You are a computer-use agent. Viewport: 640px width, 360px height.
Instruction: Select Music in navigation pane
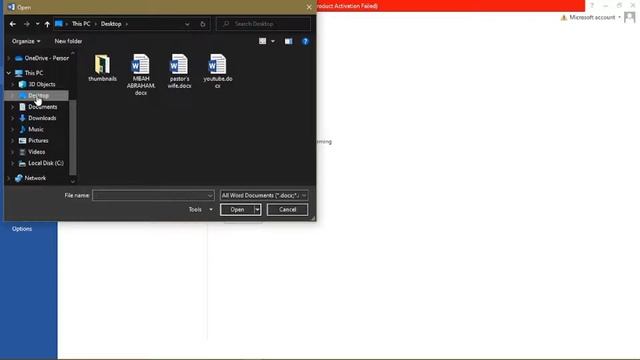point(31,129)
